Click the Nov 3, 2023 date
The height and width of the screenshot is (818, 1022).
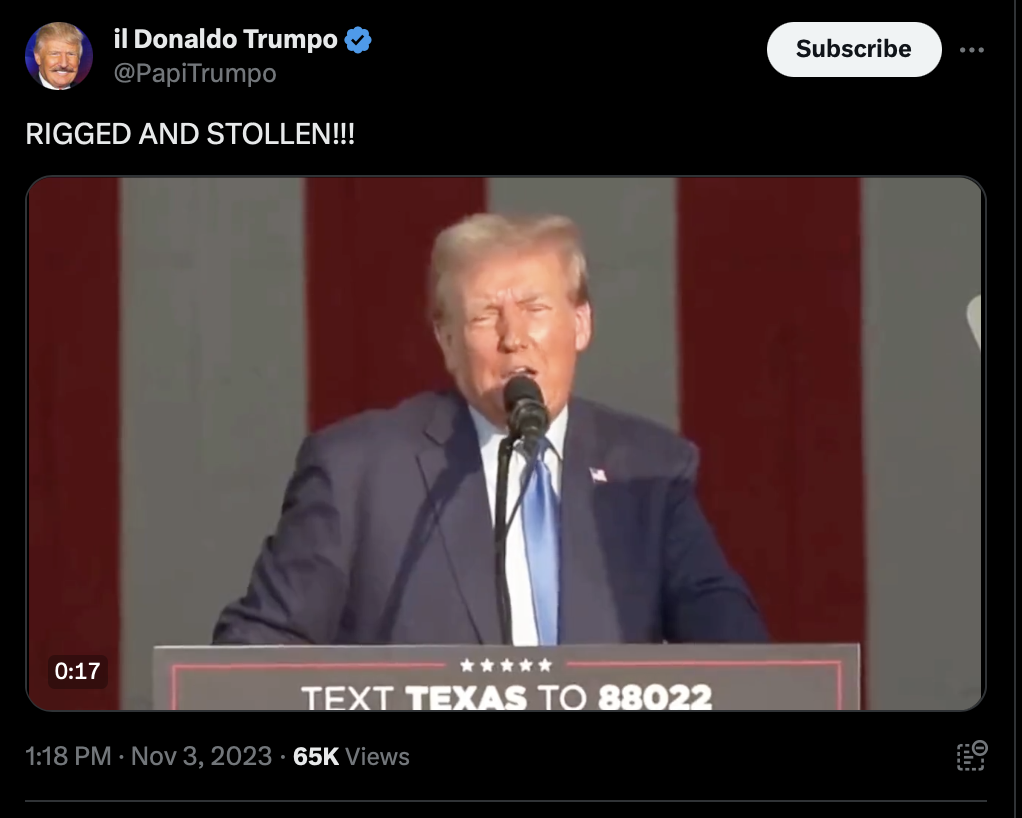pyautogui.click(x=201, y=756)
